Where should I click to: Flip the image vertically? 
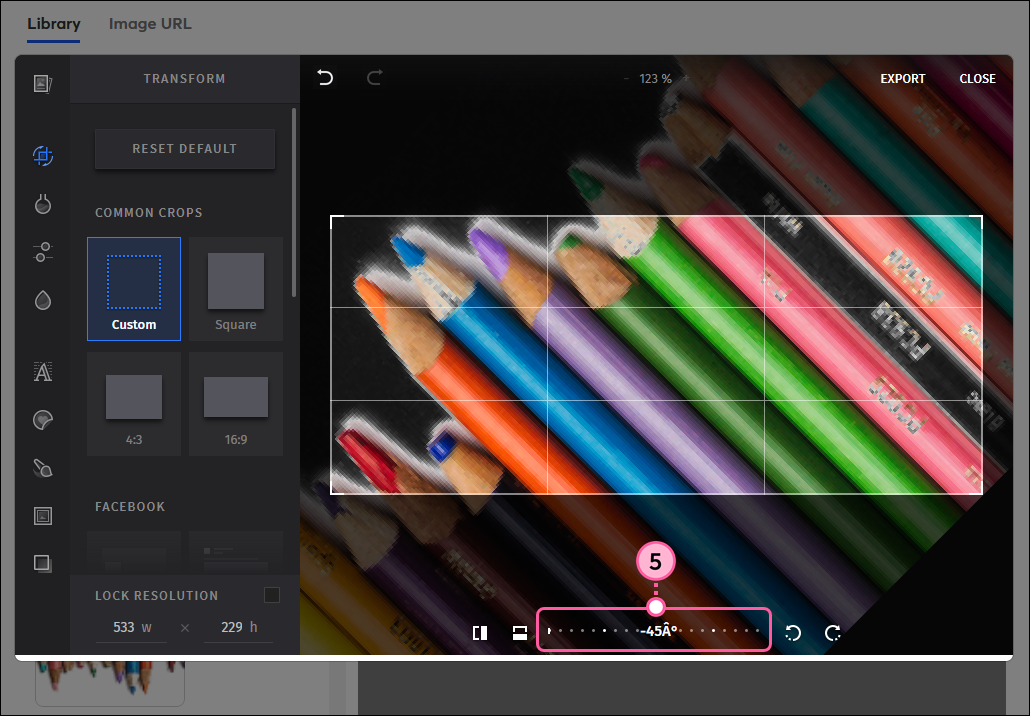(520, 633)
